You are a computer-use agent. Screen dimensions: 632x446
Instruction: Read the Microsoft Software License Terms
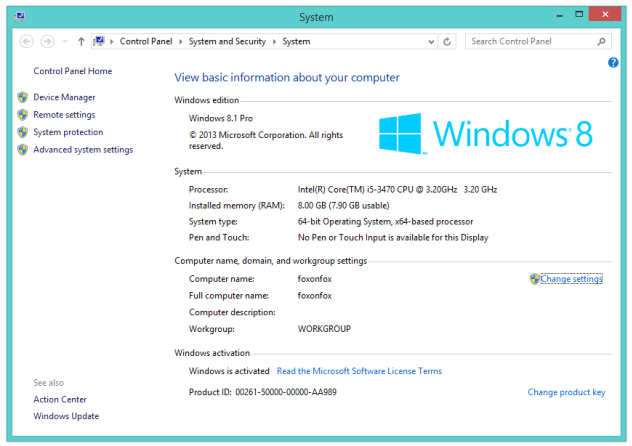(x=359, y=371)
